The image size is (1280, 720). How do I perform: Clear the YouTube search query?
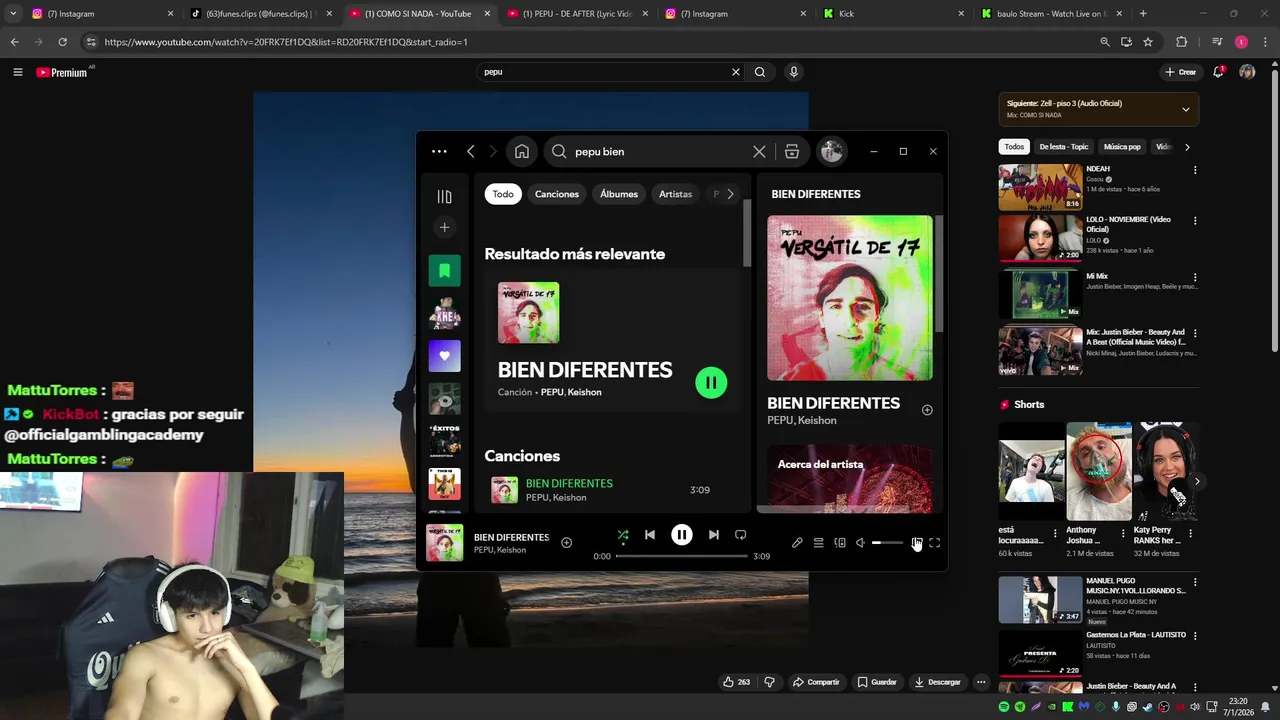(x=736, y=72)
